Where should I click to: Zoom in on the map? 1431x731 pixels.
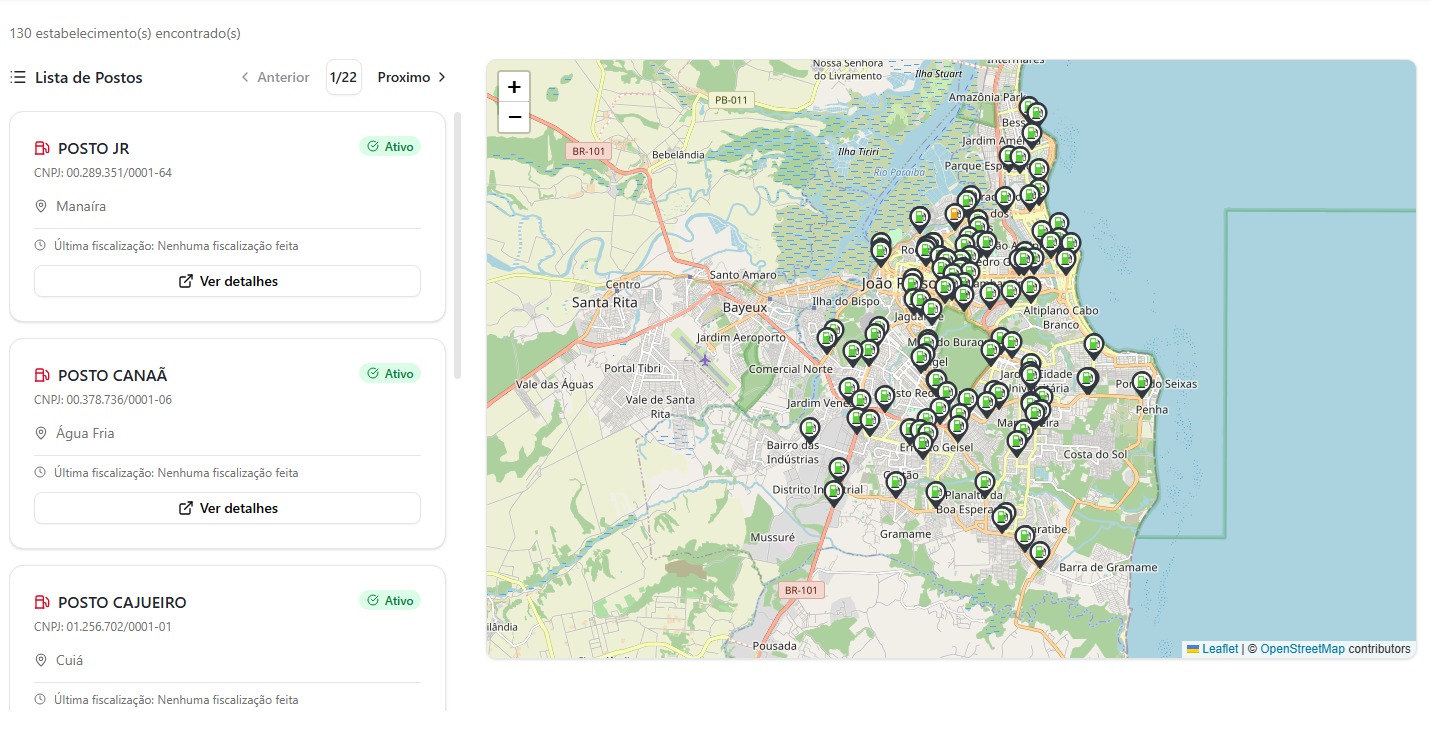[x=514, y=87]
